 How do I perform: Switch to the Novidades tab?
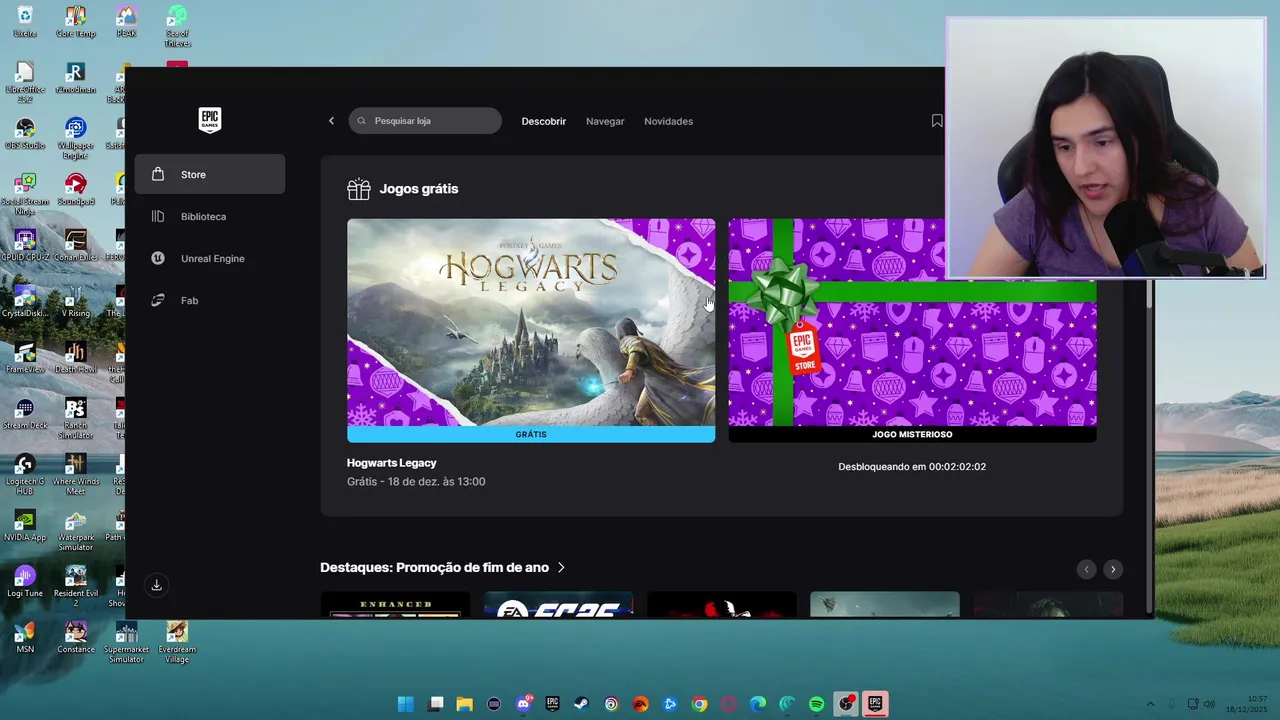pos(668,121)
